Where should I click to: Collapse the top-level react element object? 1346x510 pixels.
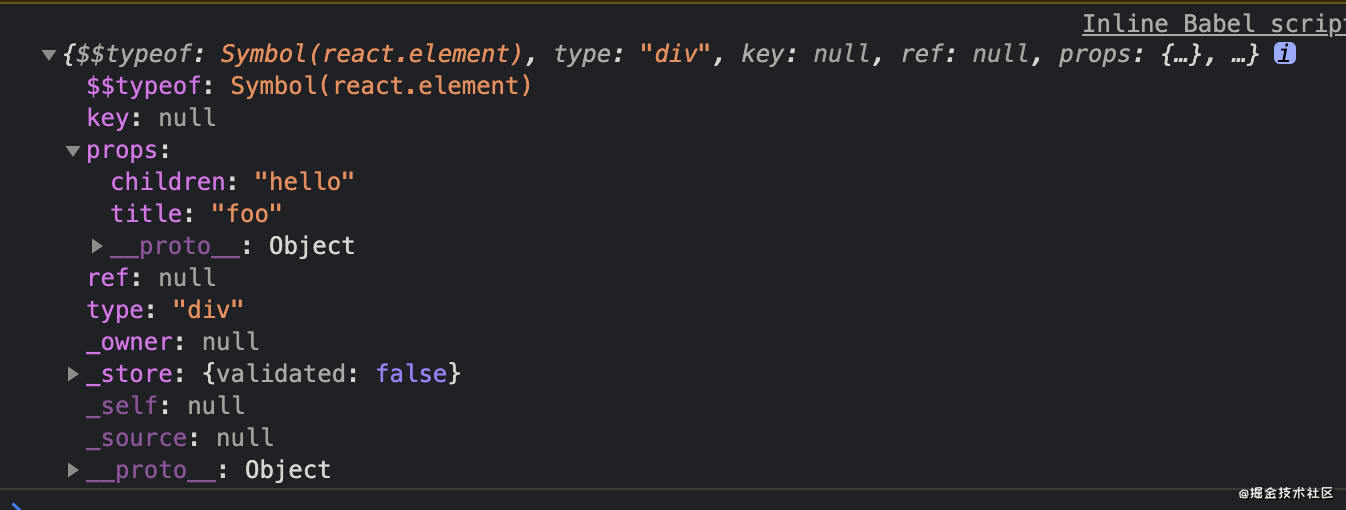[x=49, y=55]
